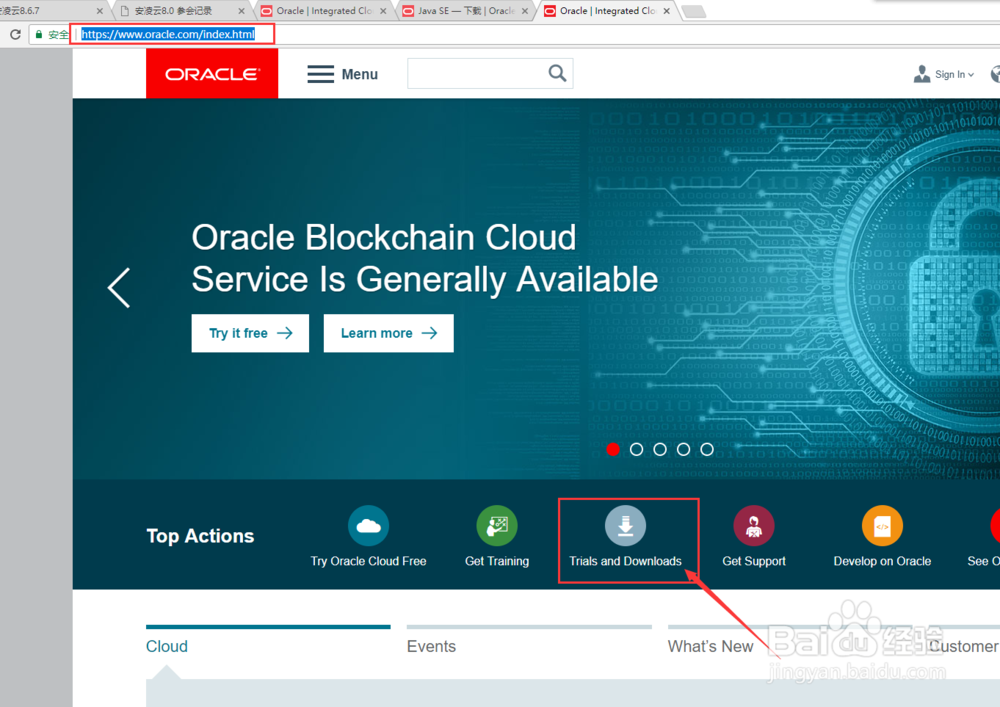The image size is (1000, 707).
Task: Click the Get Training label
Action: (497, 561)
